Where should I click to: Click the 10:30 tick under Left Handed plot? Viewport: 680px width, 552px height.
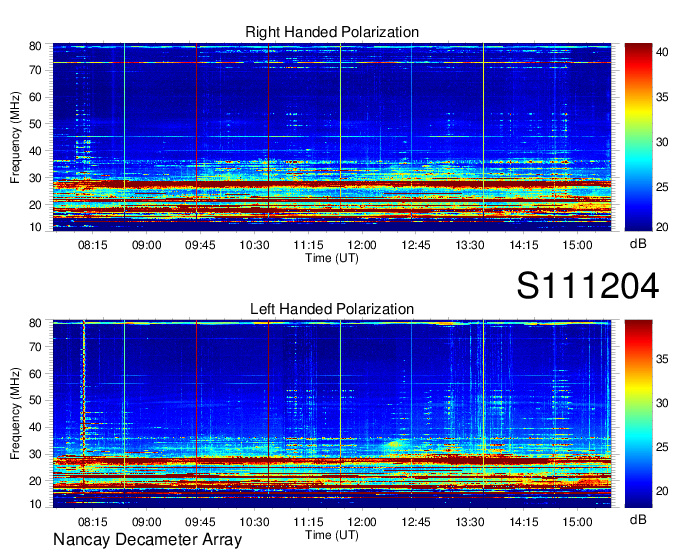click(x=254, y=522)
